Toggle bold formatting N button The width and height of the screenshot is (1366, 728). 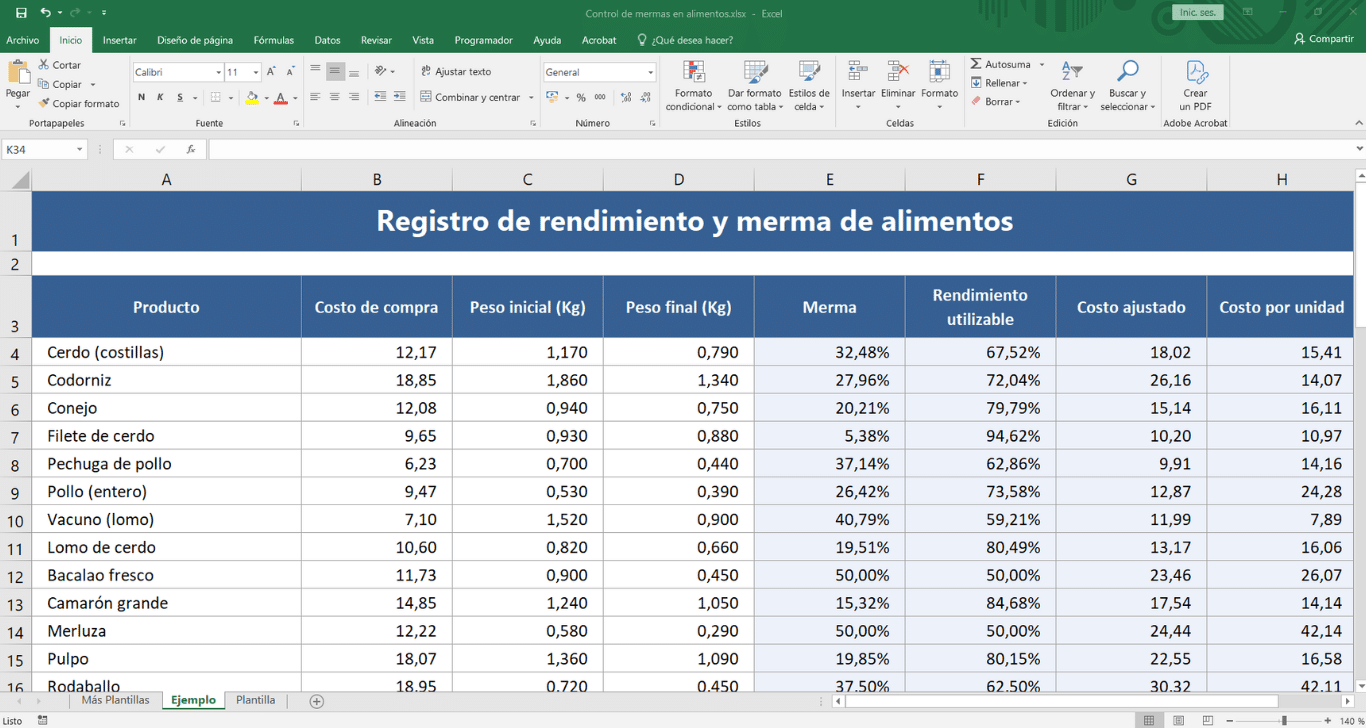pos(142,98)
